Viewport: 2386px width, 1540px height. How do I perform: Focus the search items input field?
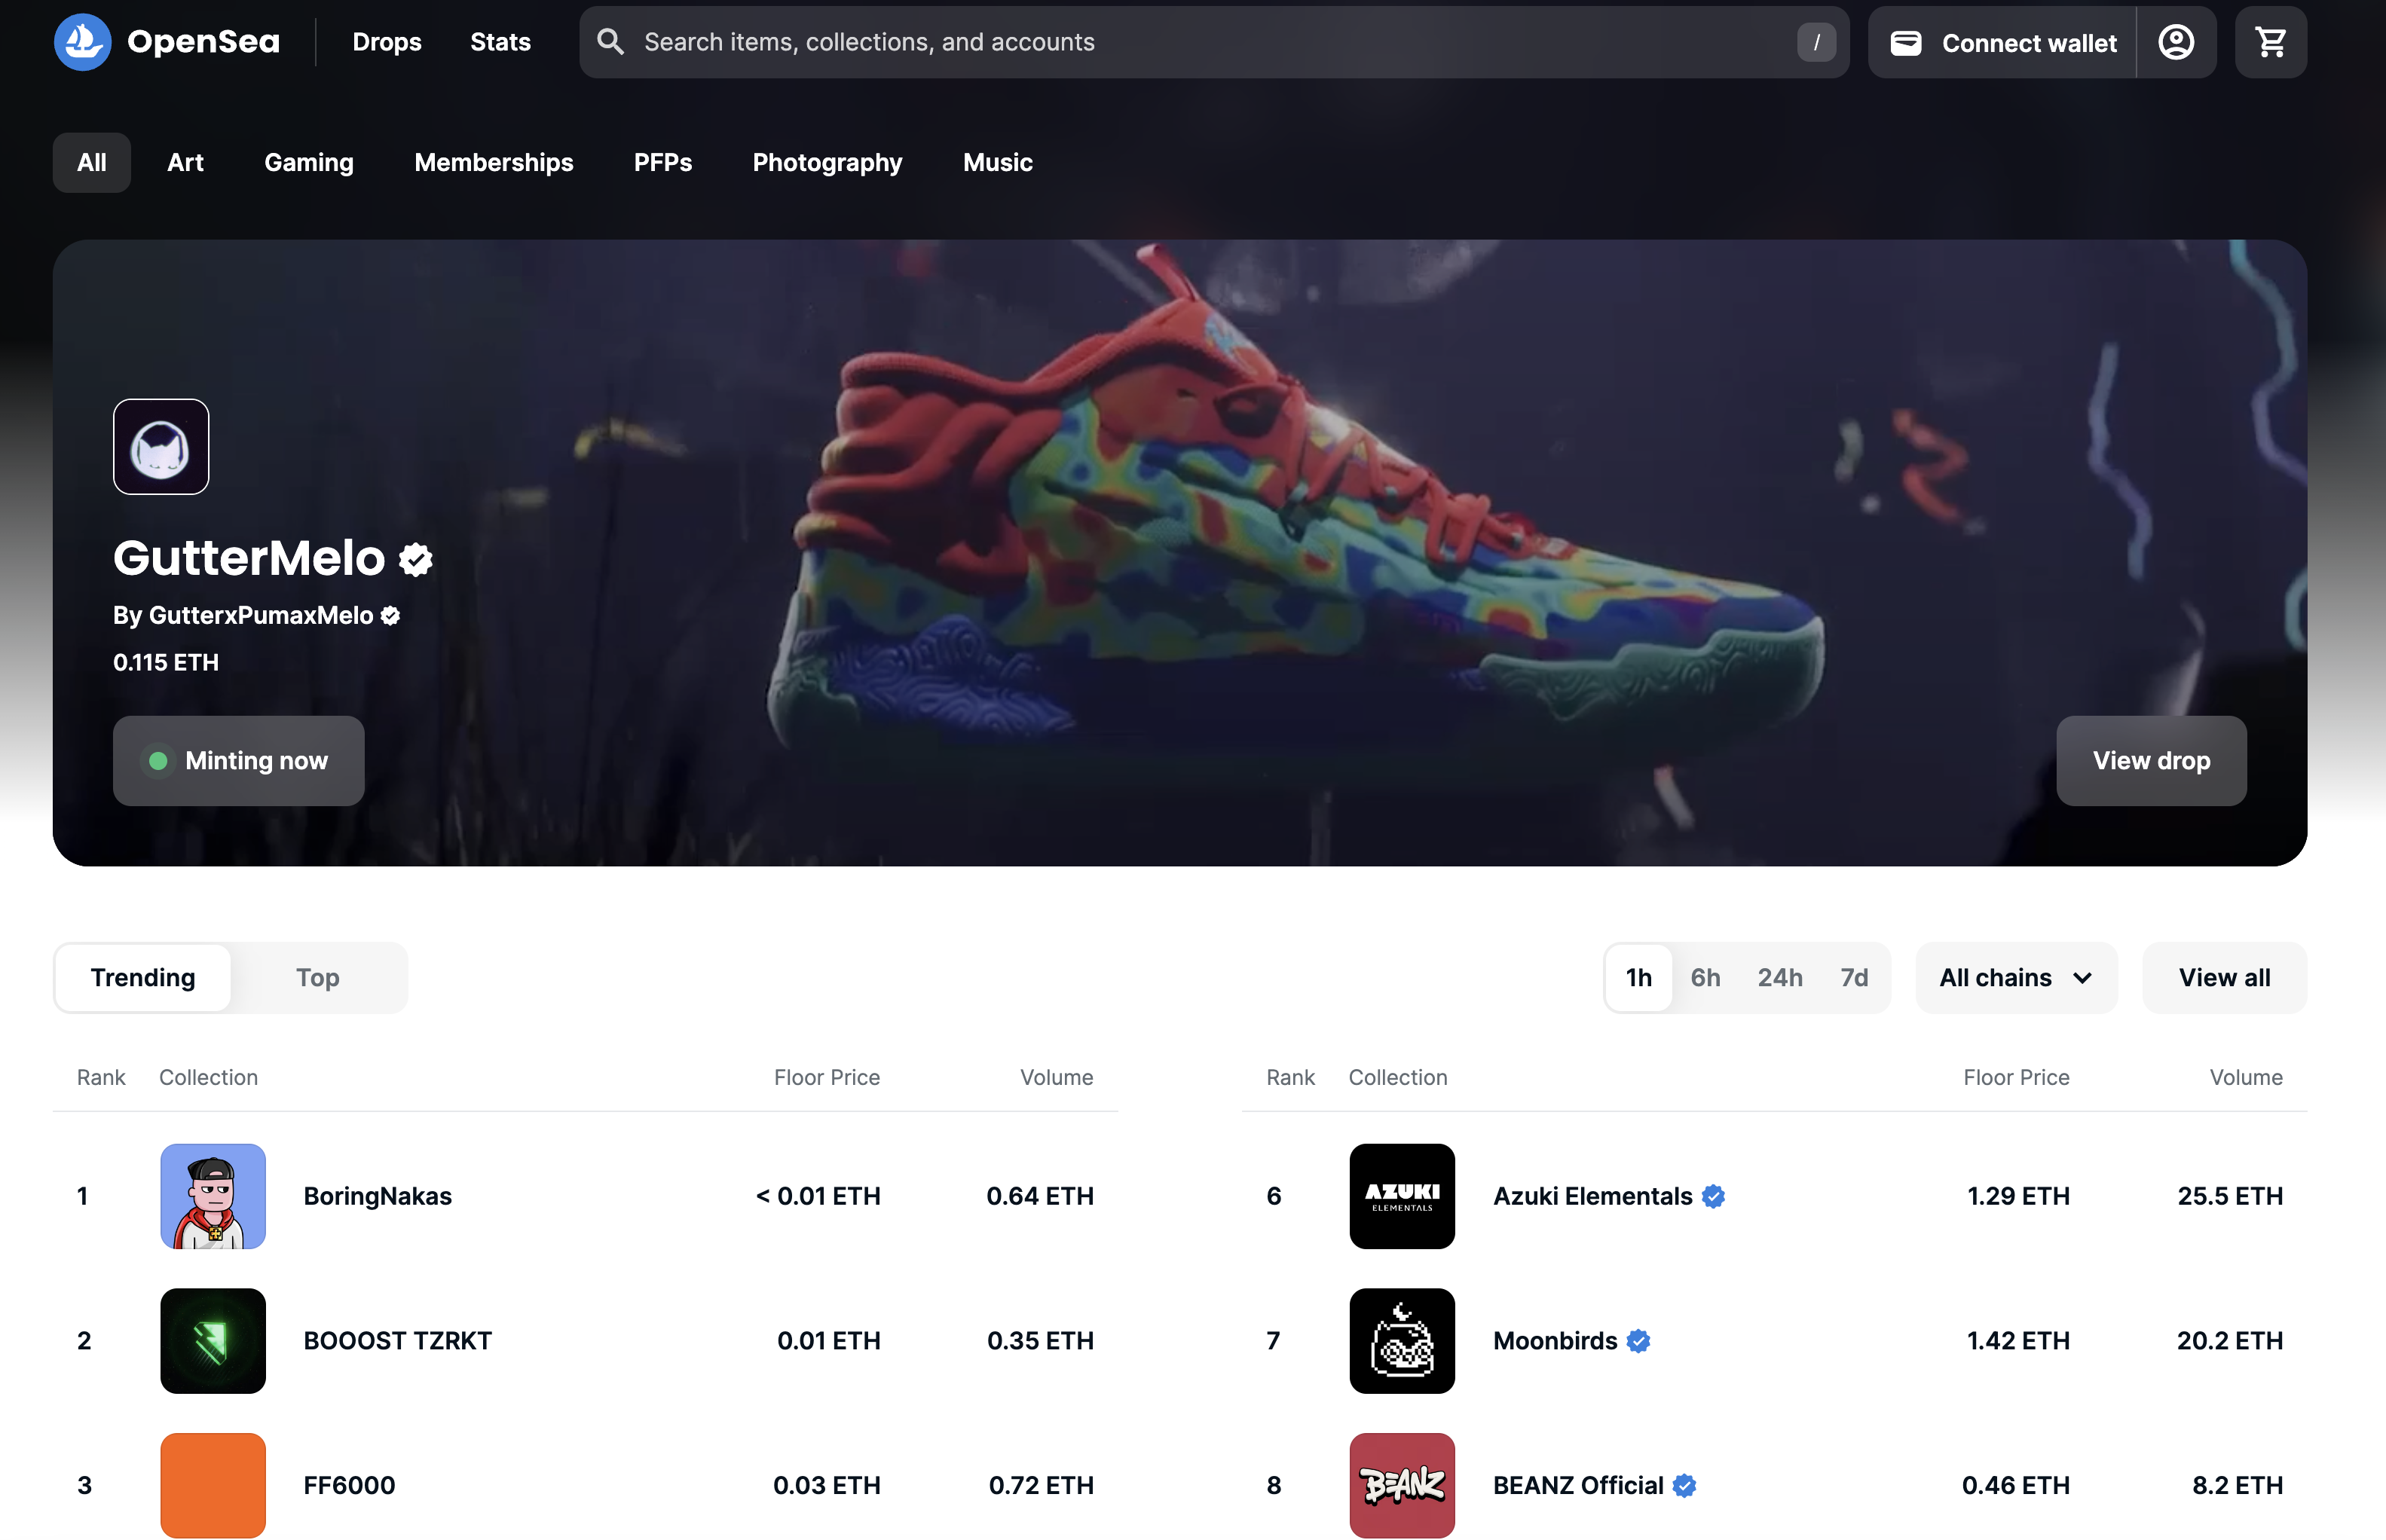(1200, 42)
